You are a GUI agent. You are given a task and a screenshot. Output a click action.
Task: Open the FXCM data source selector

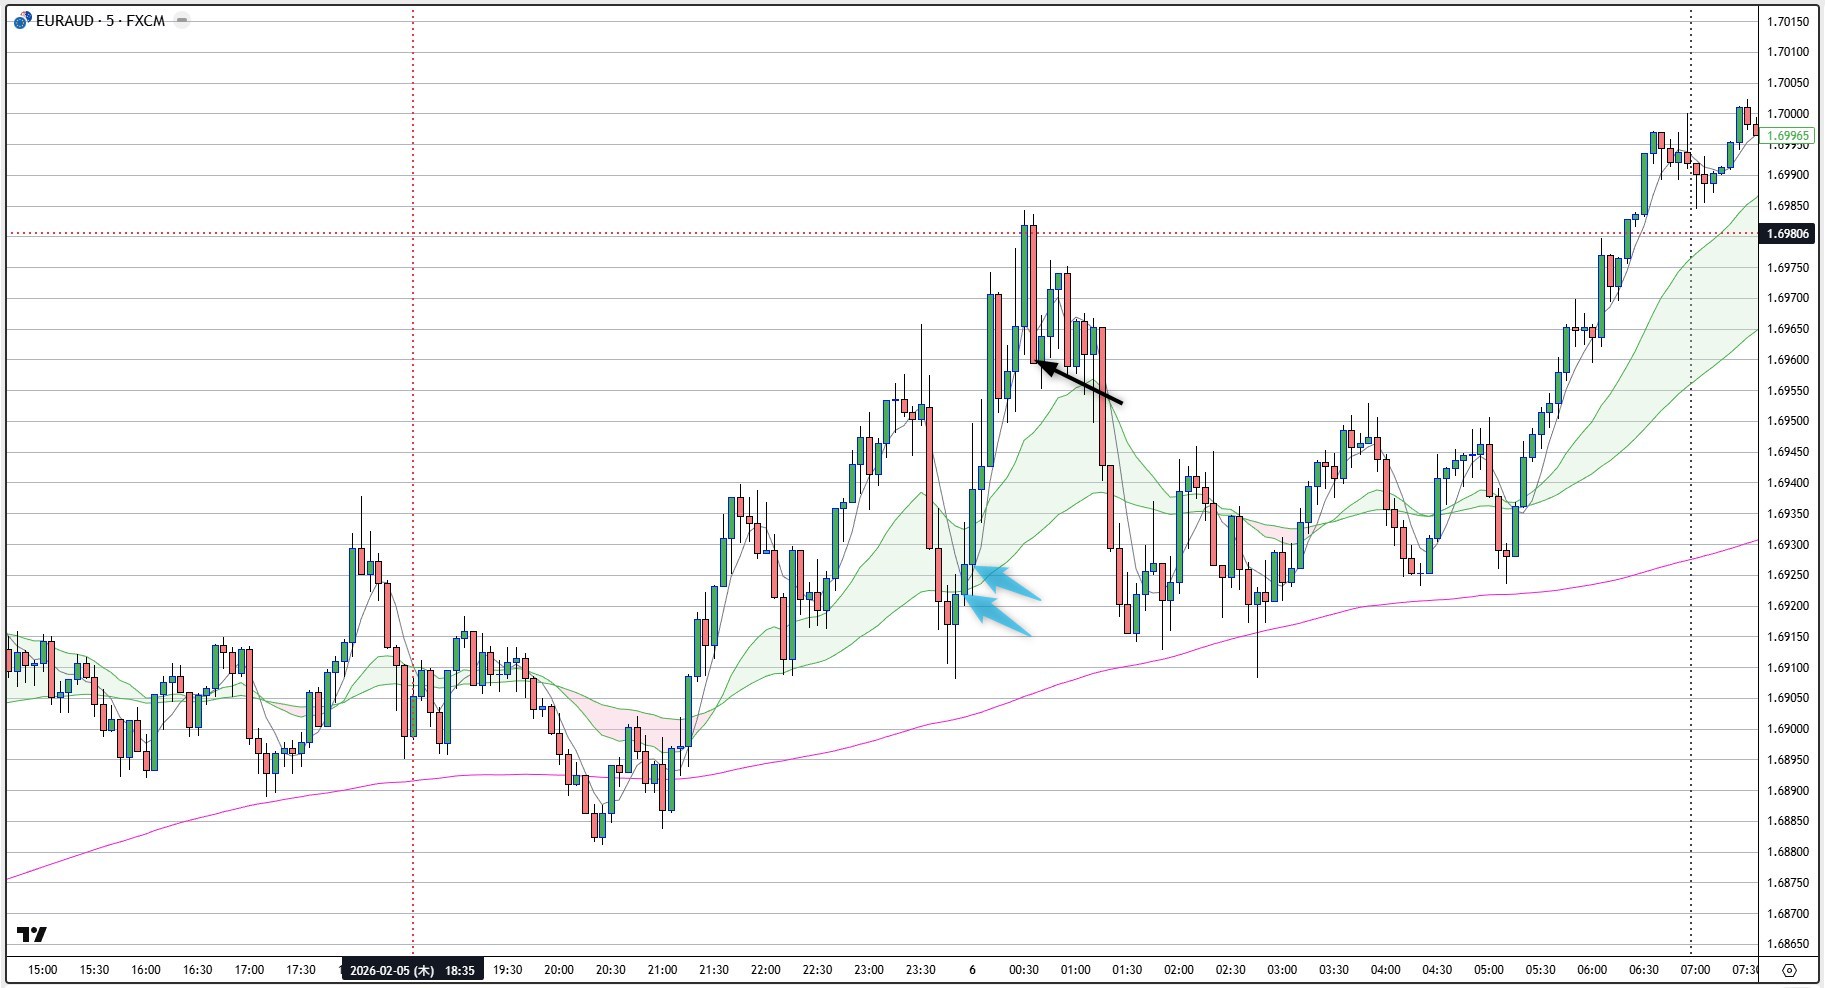pyautogui.click(x=145, y=19)
